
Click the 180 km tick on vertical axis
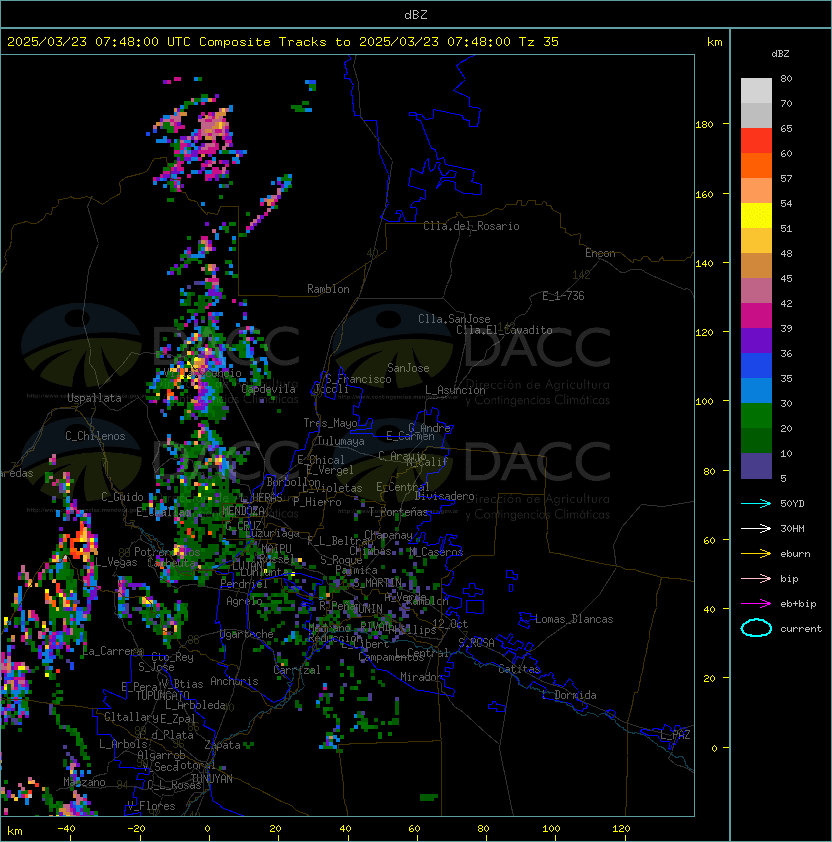704,124
